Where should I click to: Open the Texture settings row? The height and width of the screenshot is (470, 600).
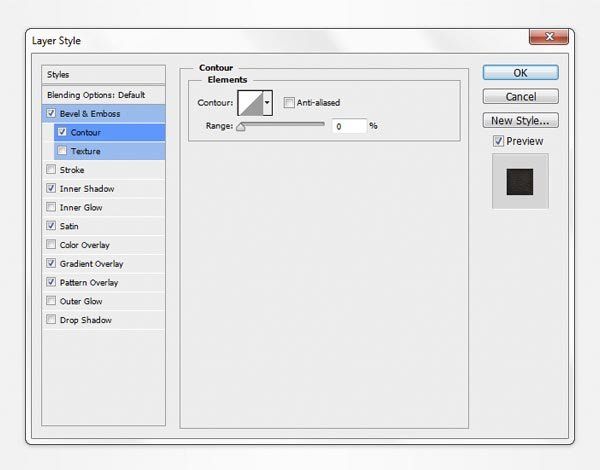coord(109,151)
